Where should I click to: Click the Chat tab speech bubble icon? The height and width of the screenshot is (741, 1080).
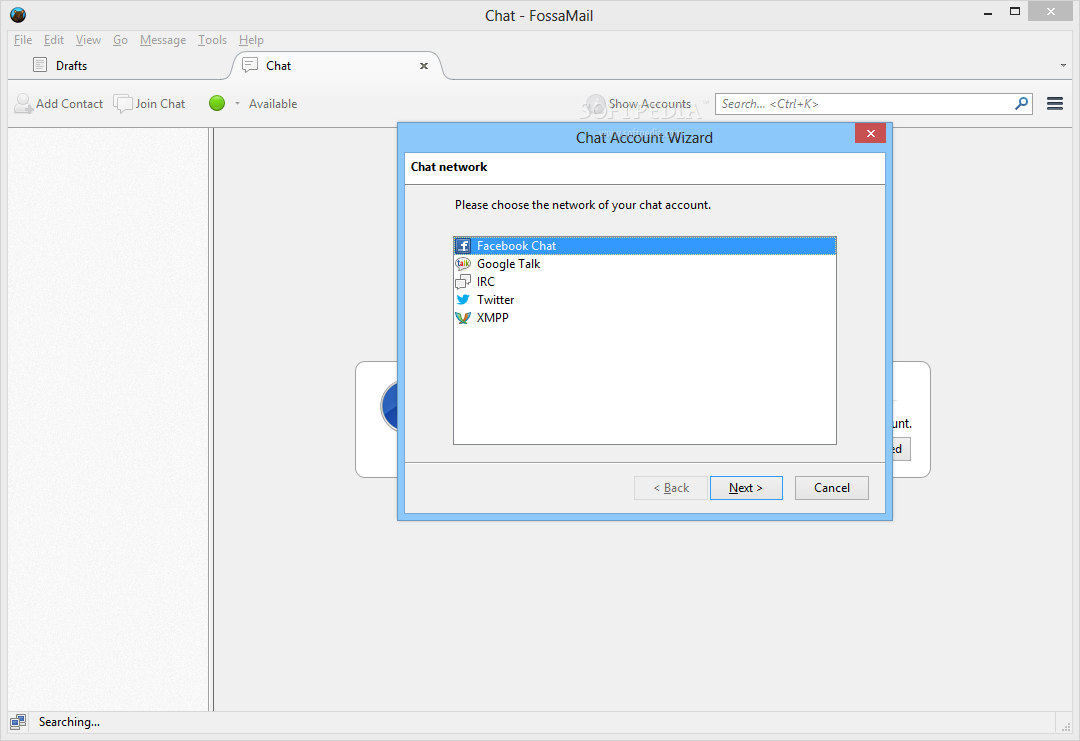pyautogui.click(x=250, y=65)
